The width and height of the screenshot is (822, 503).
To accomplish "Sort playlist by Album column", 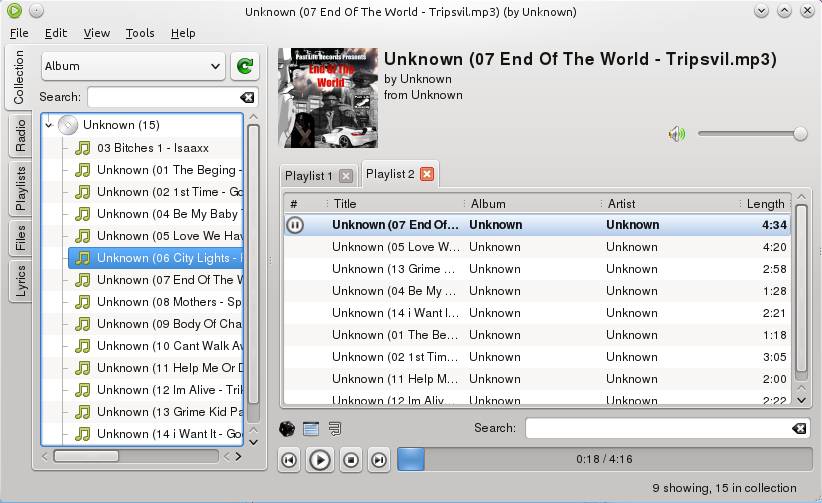I will (x=533, y=204).
